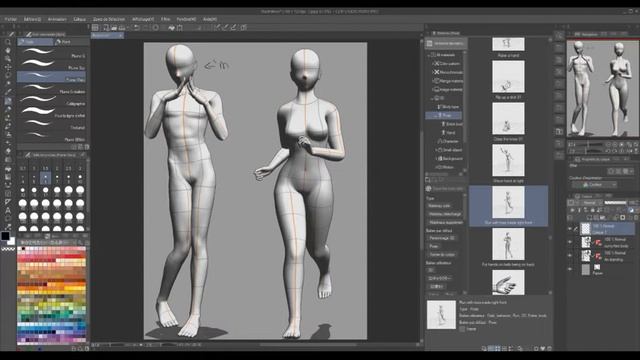Click the Pose tag button under default tags
The image size is (640, 360).
434,246
